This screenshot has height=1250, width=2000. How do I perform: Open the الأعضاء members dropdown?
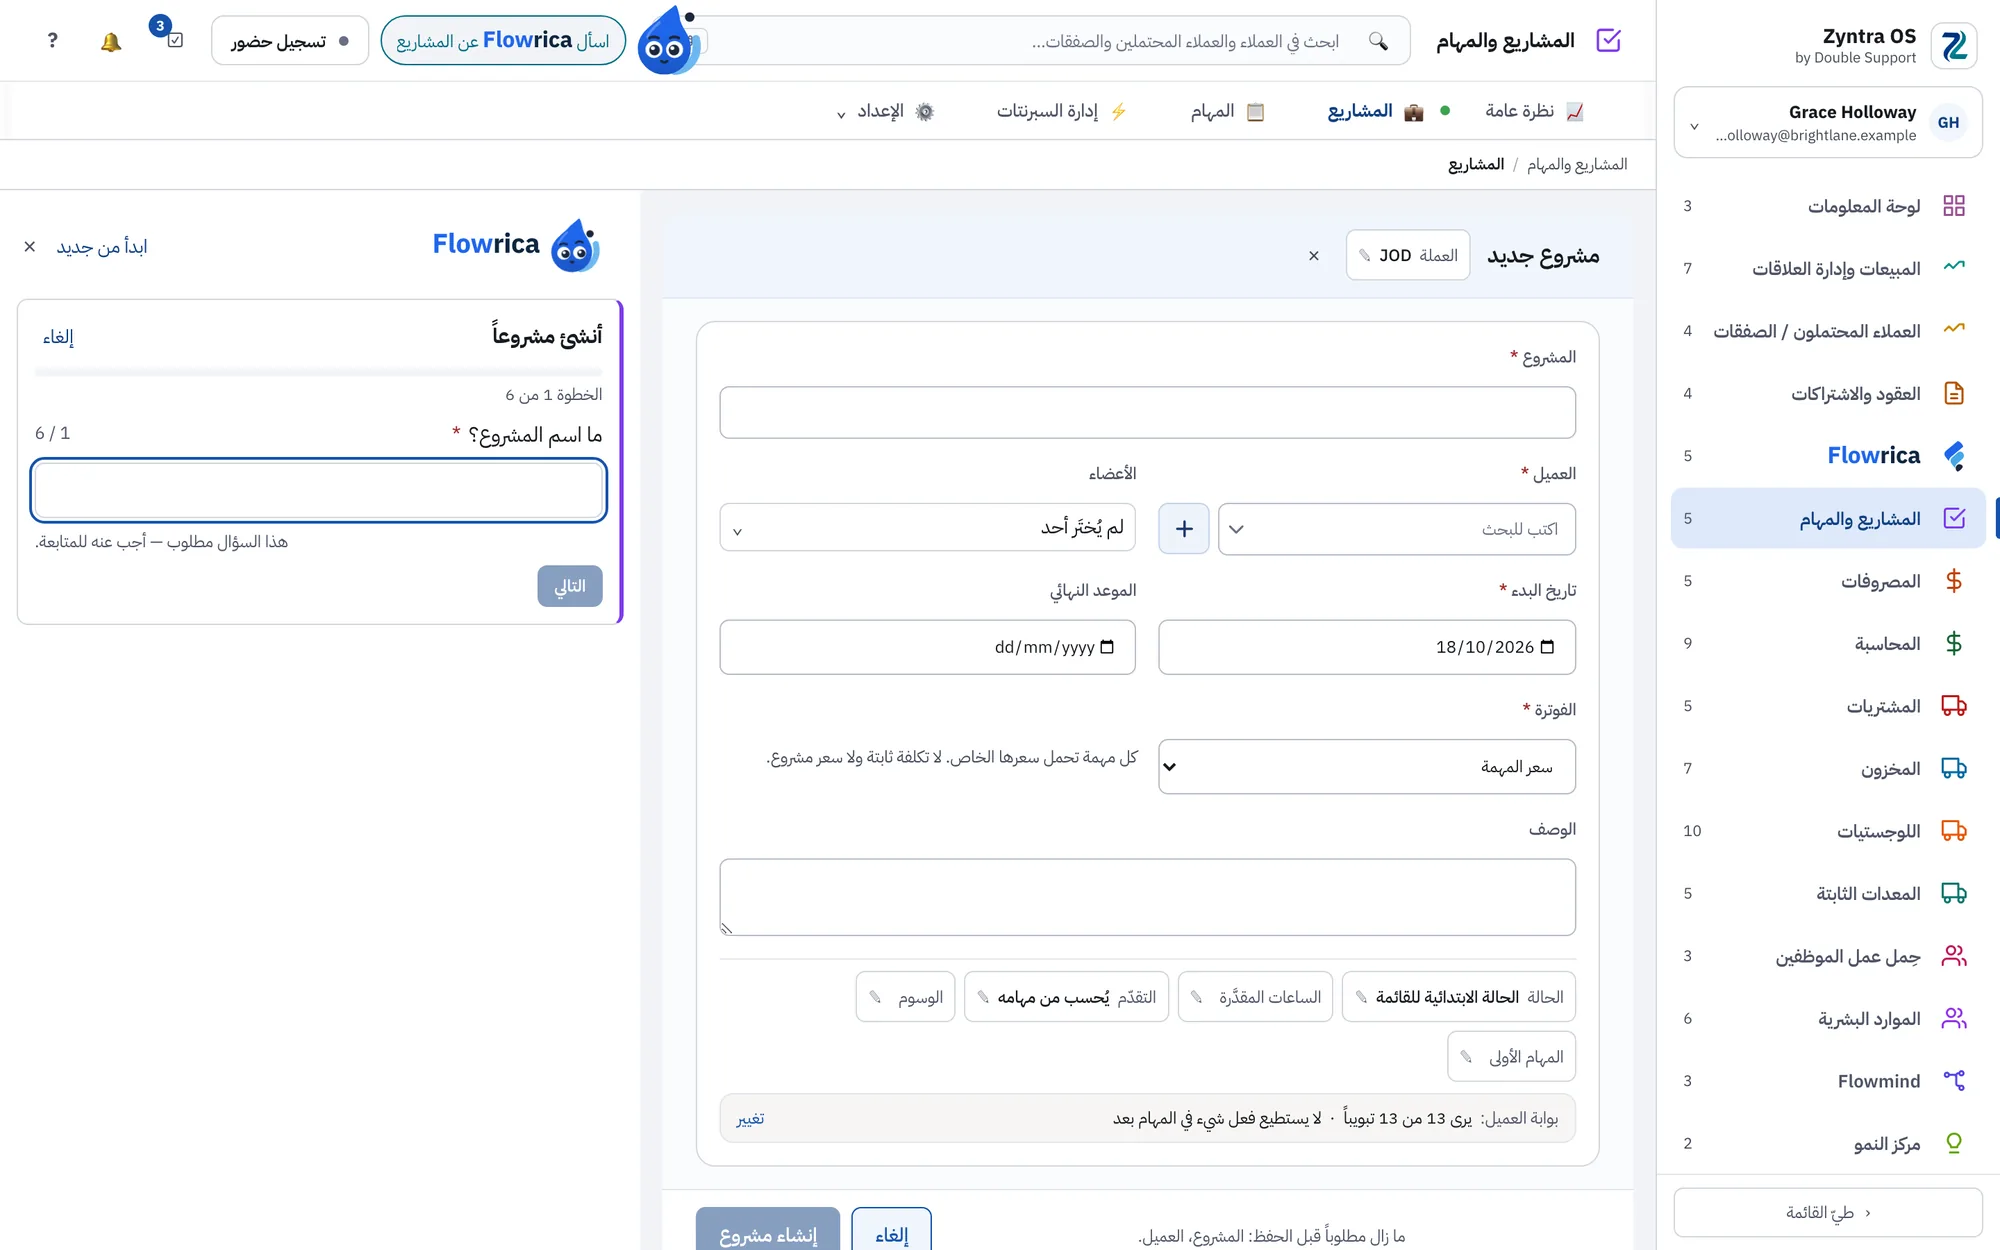point(927,527)
